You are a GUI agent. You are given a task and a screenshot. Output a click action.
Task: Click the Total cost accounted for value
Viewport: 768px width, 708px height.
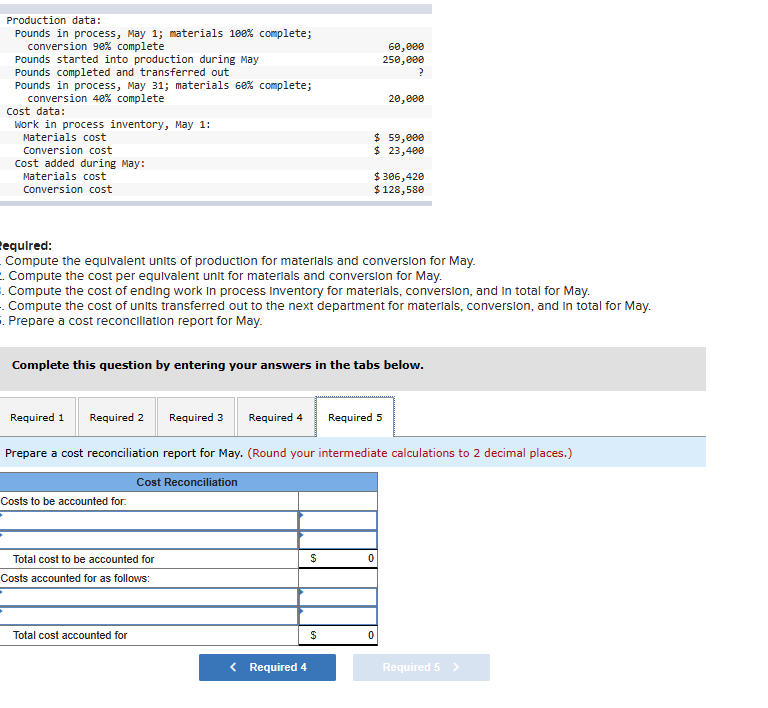[x=338, y=635]
